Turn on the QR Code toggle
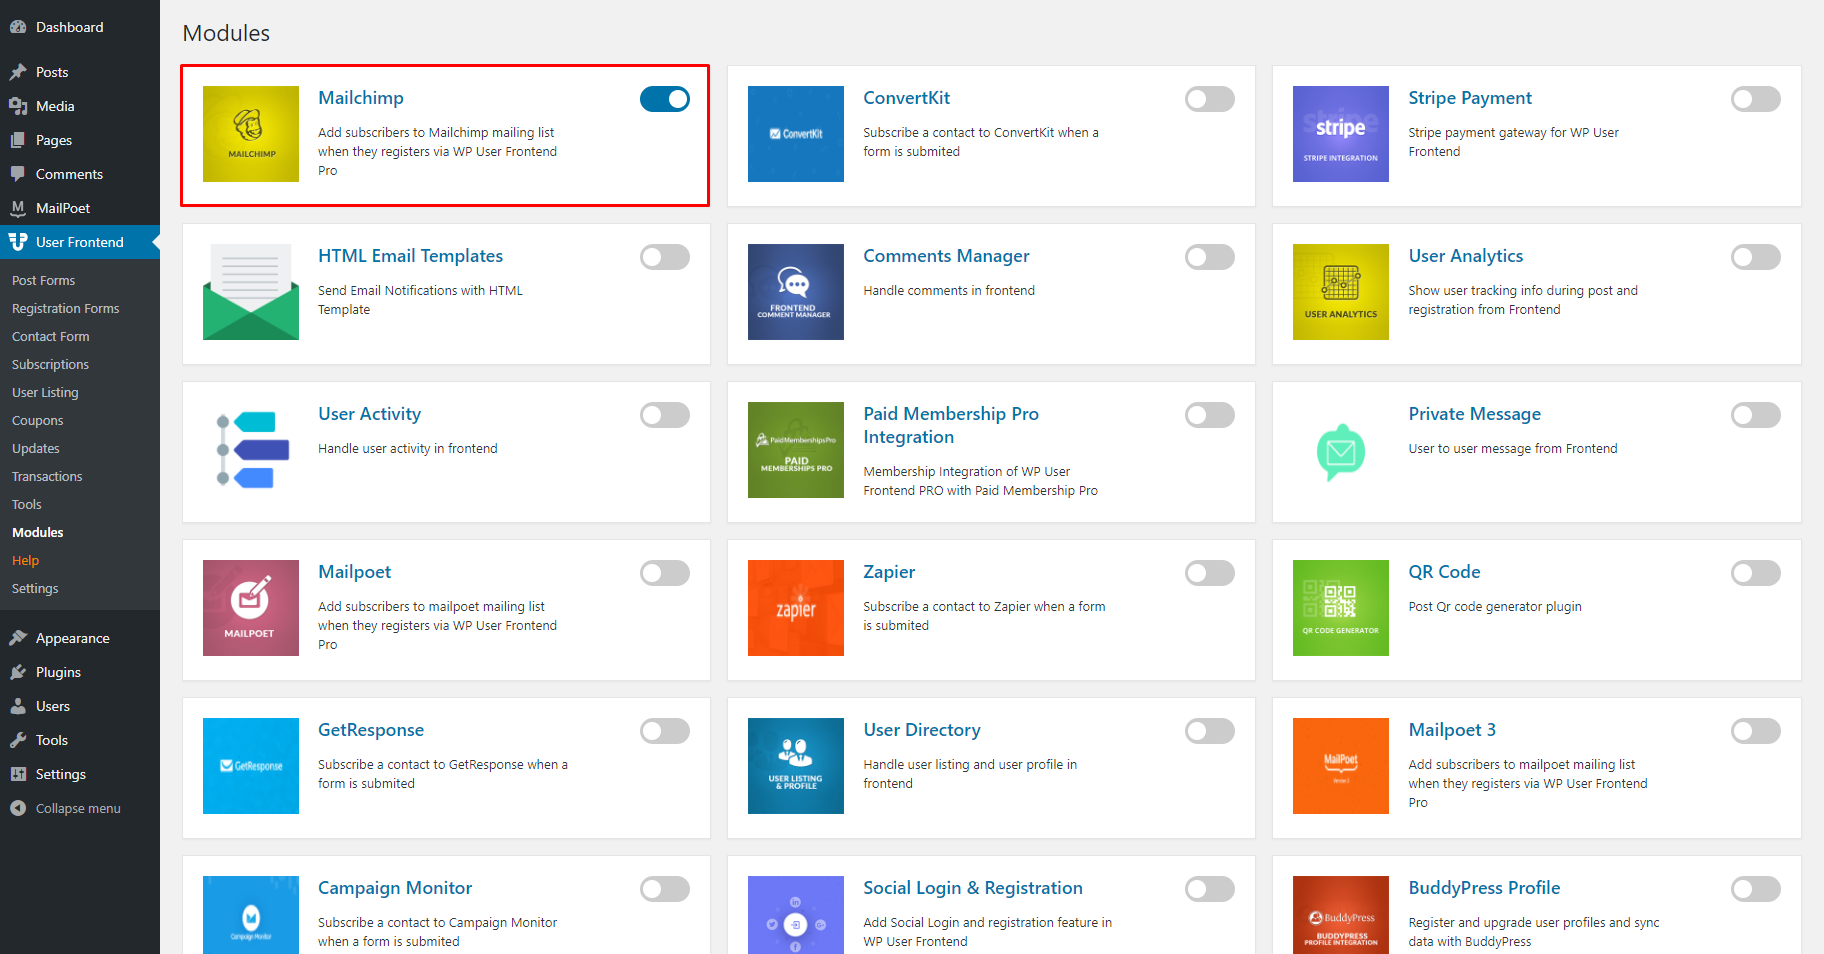Image resolution: width=1824 pixels, height=954 pixels. (1756, 573)
